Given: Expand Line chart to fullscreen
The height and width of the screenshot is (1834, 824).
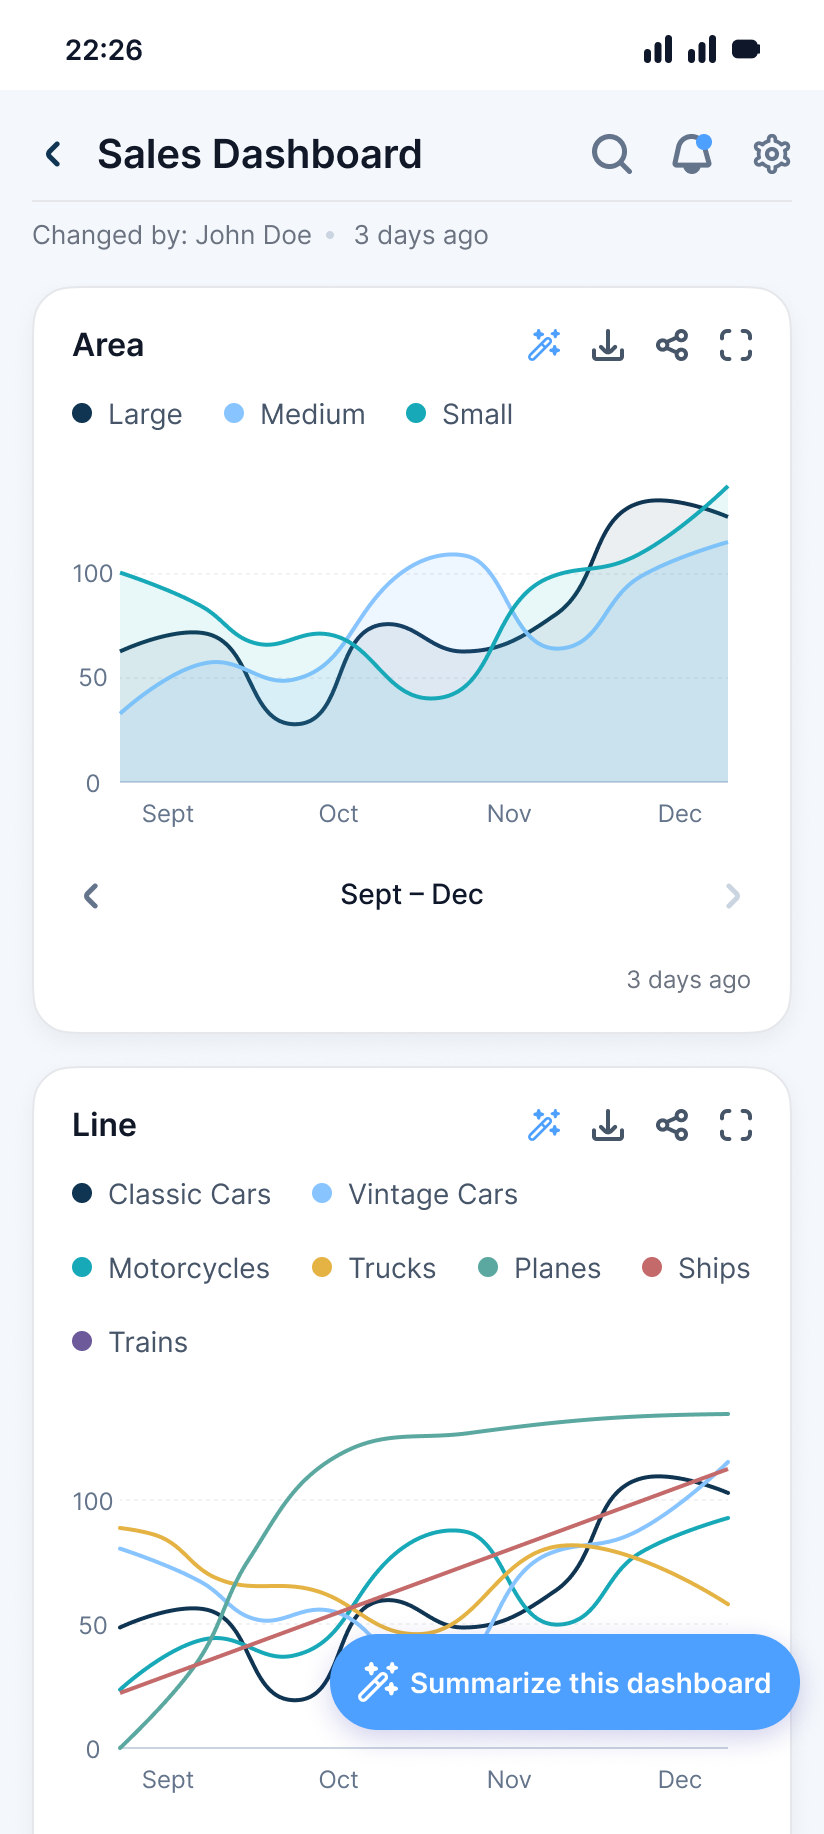Looking at the screenshot, I should [736, 1125].
